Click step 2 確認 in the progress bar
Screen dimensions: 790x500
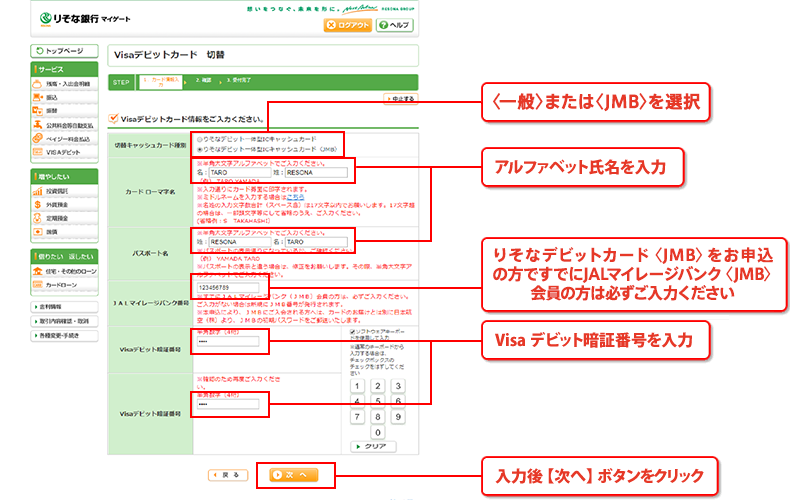click(204, 80)
